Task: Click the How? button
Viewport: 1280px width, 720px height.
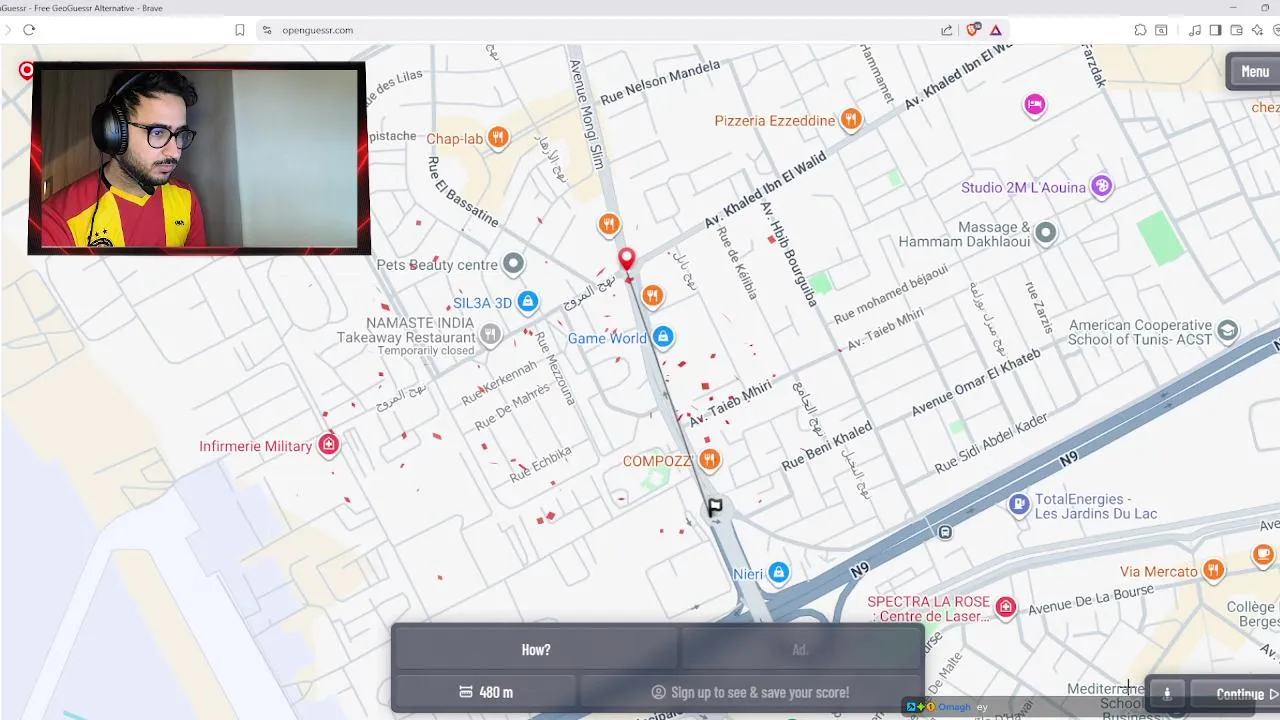Action: click(x=536, y=650)
